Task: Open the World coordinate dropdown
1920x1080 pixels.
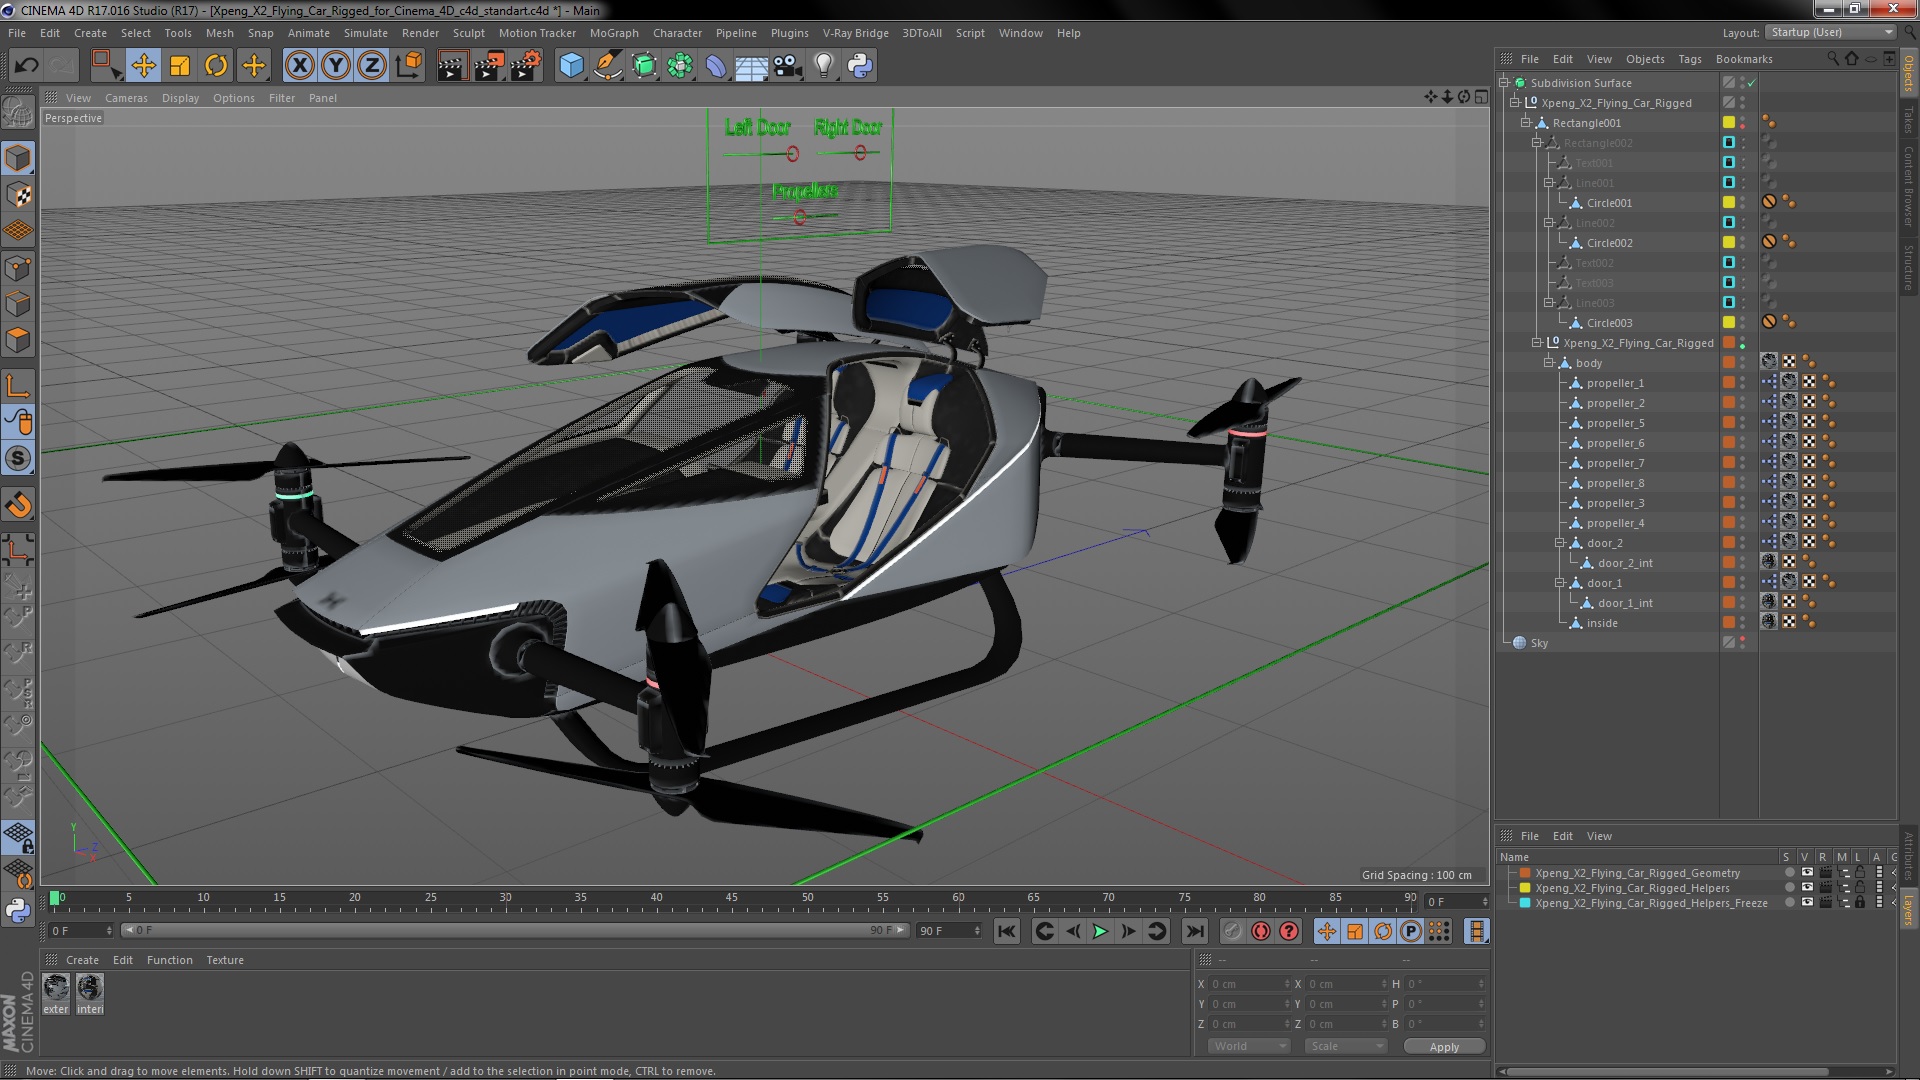Action: point(1249,1046)
